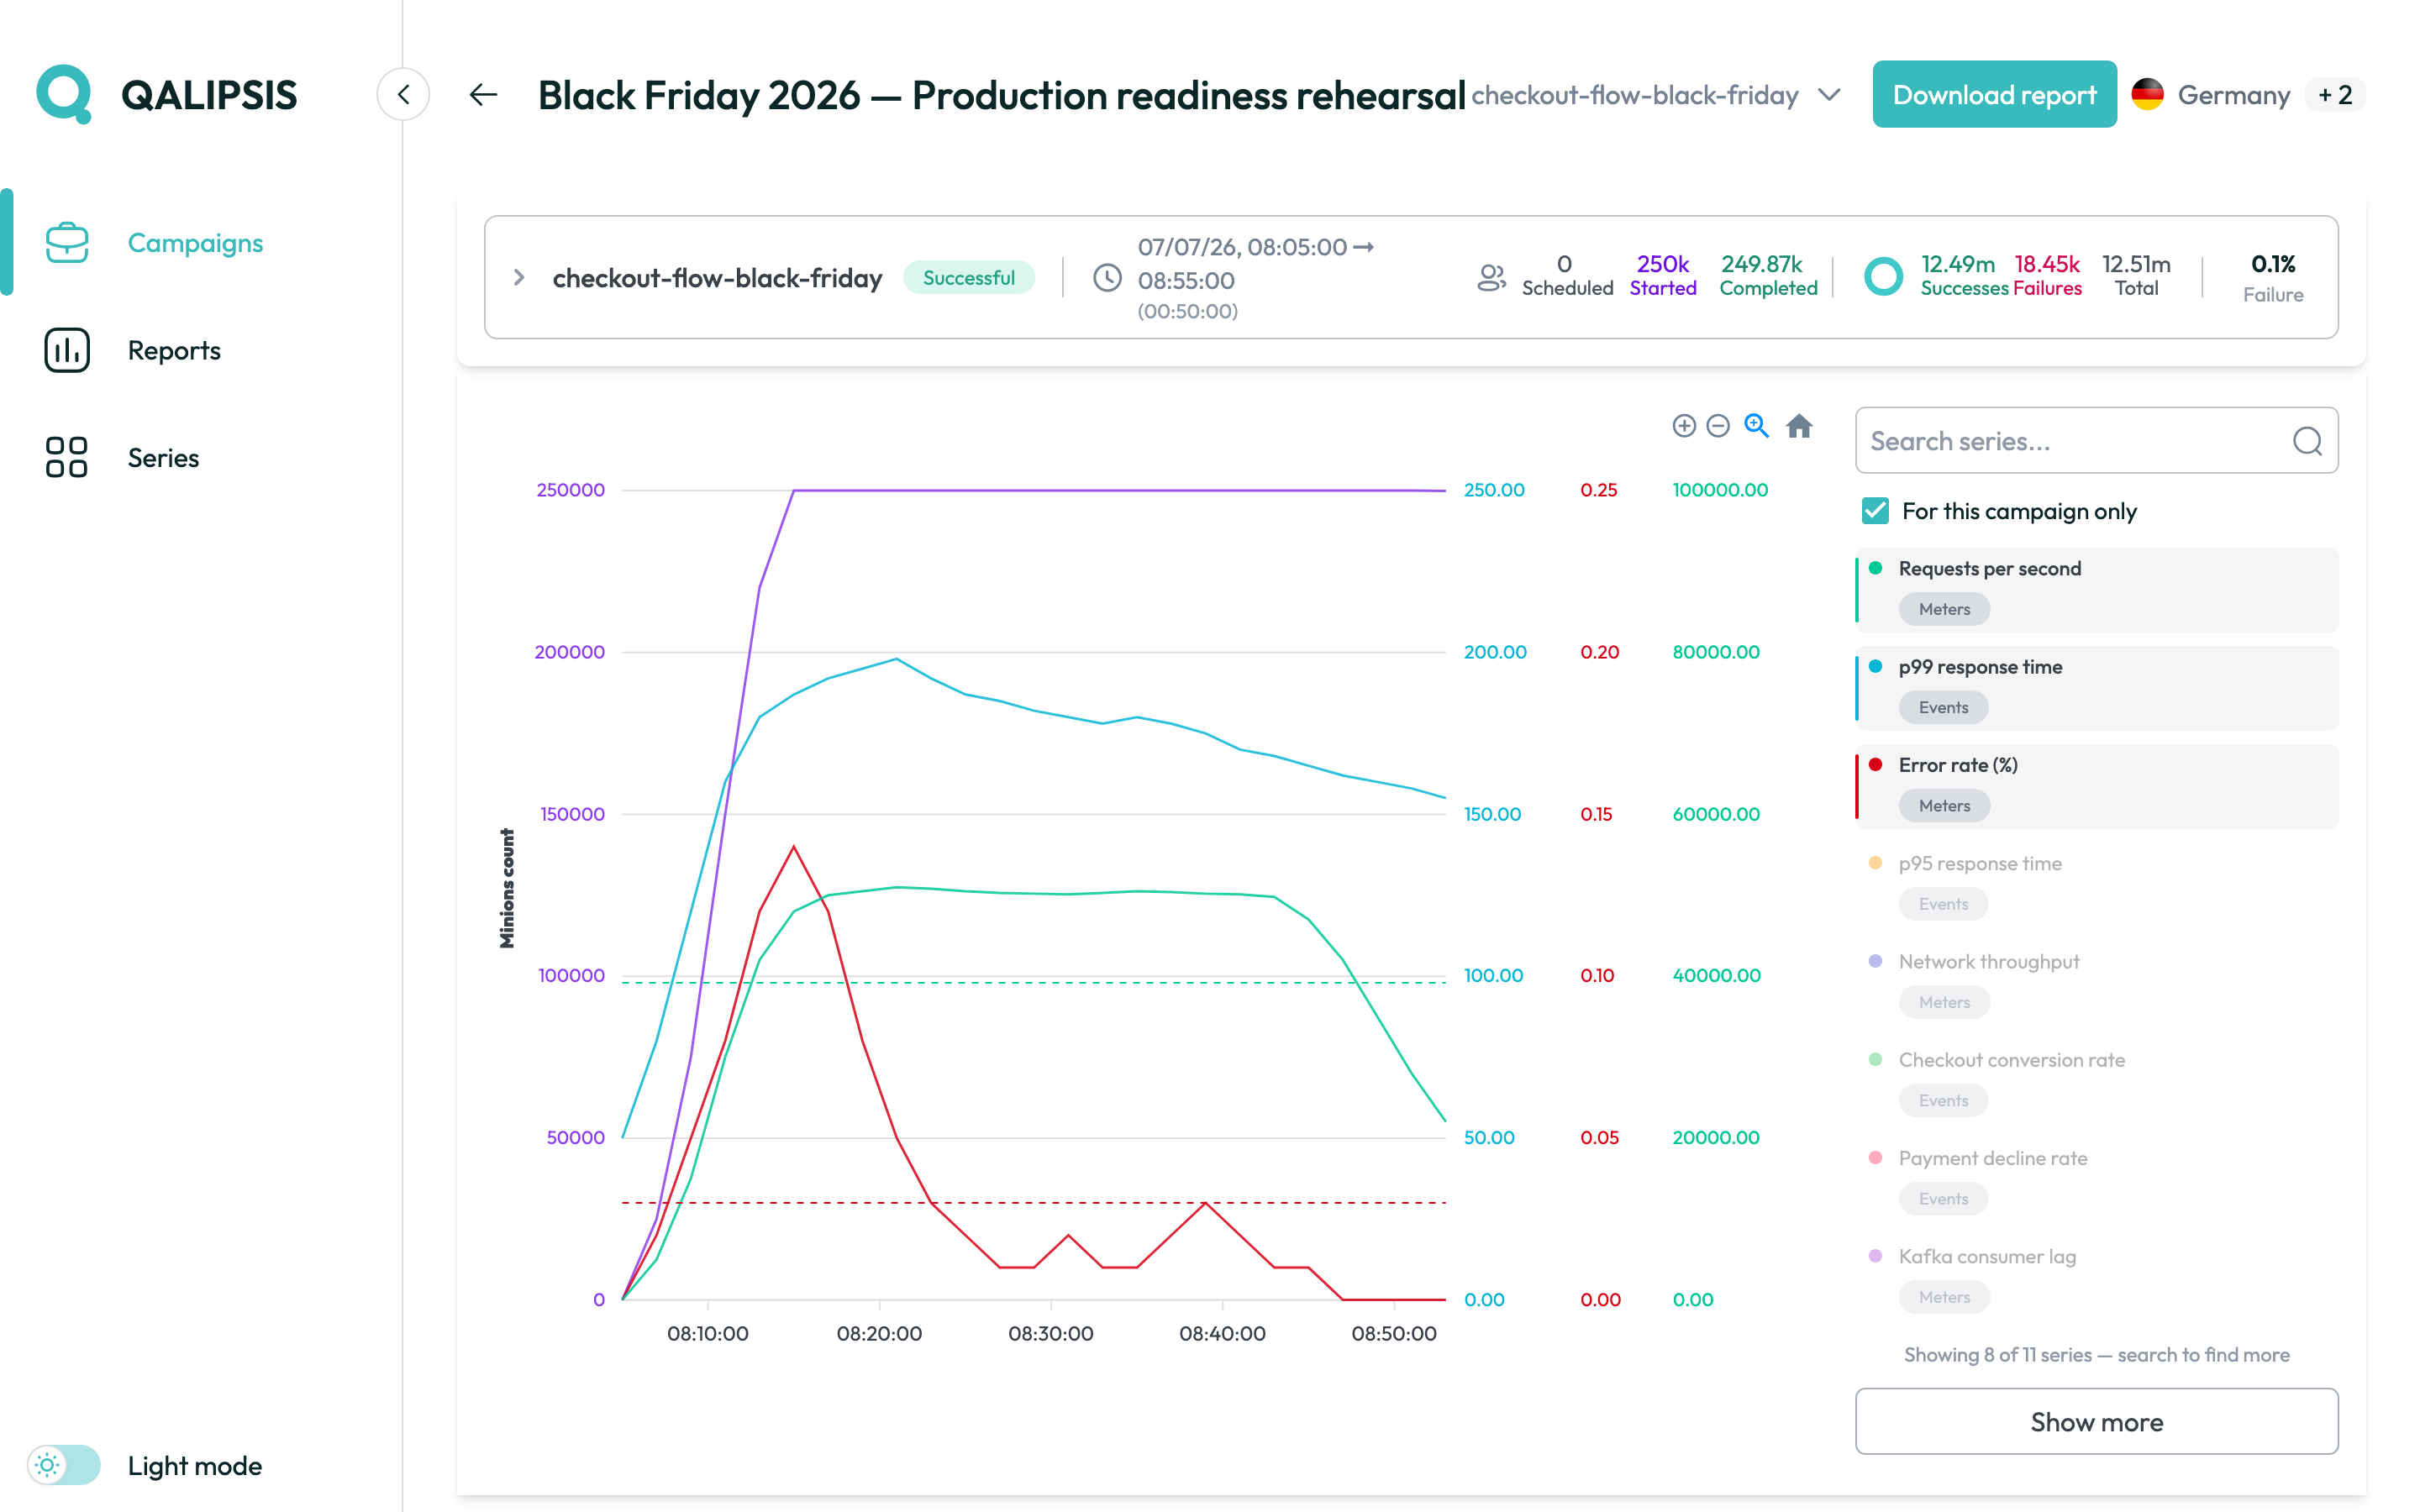
Task: Click the search magnifier in series field
Action: click(x=2307, y=441)
